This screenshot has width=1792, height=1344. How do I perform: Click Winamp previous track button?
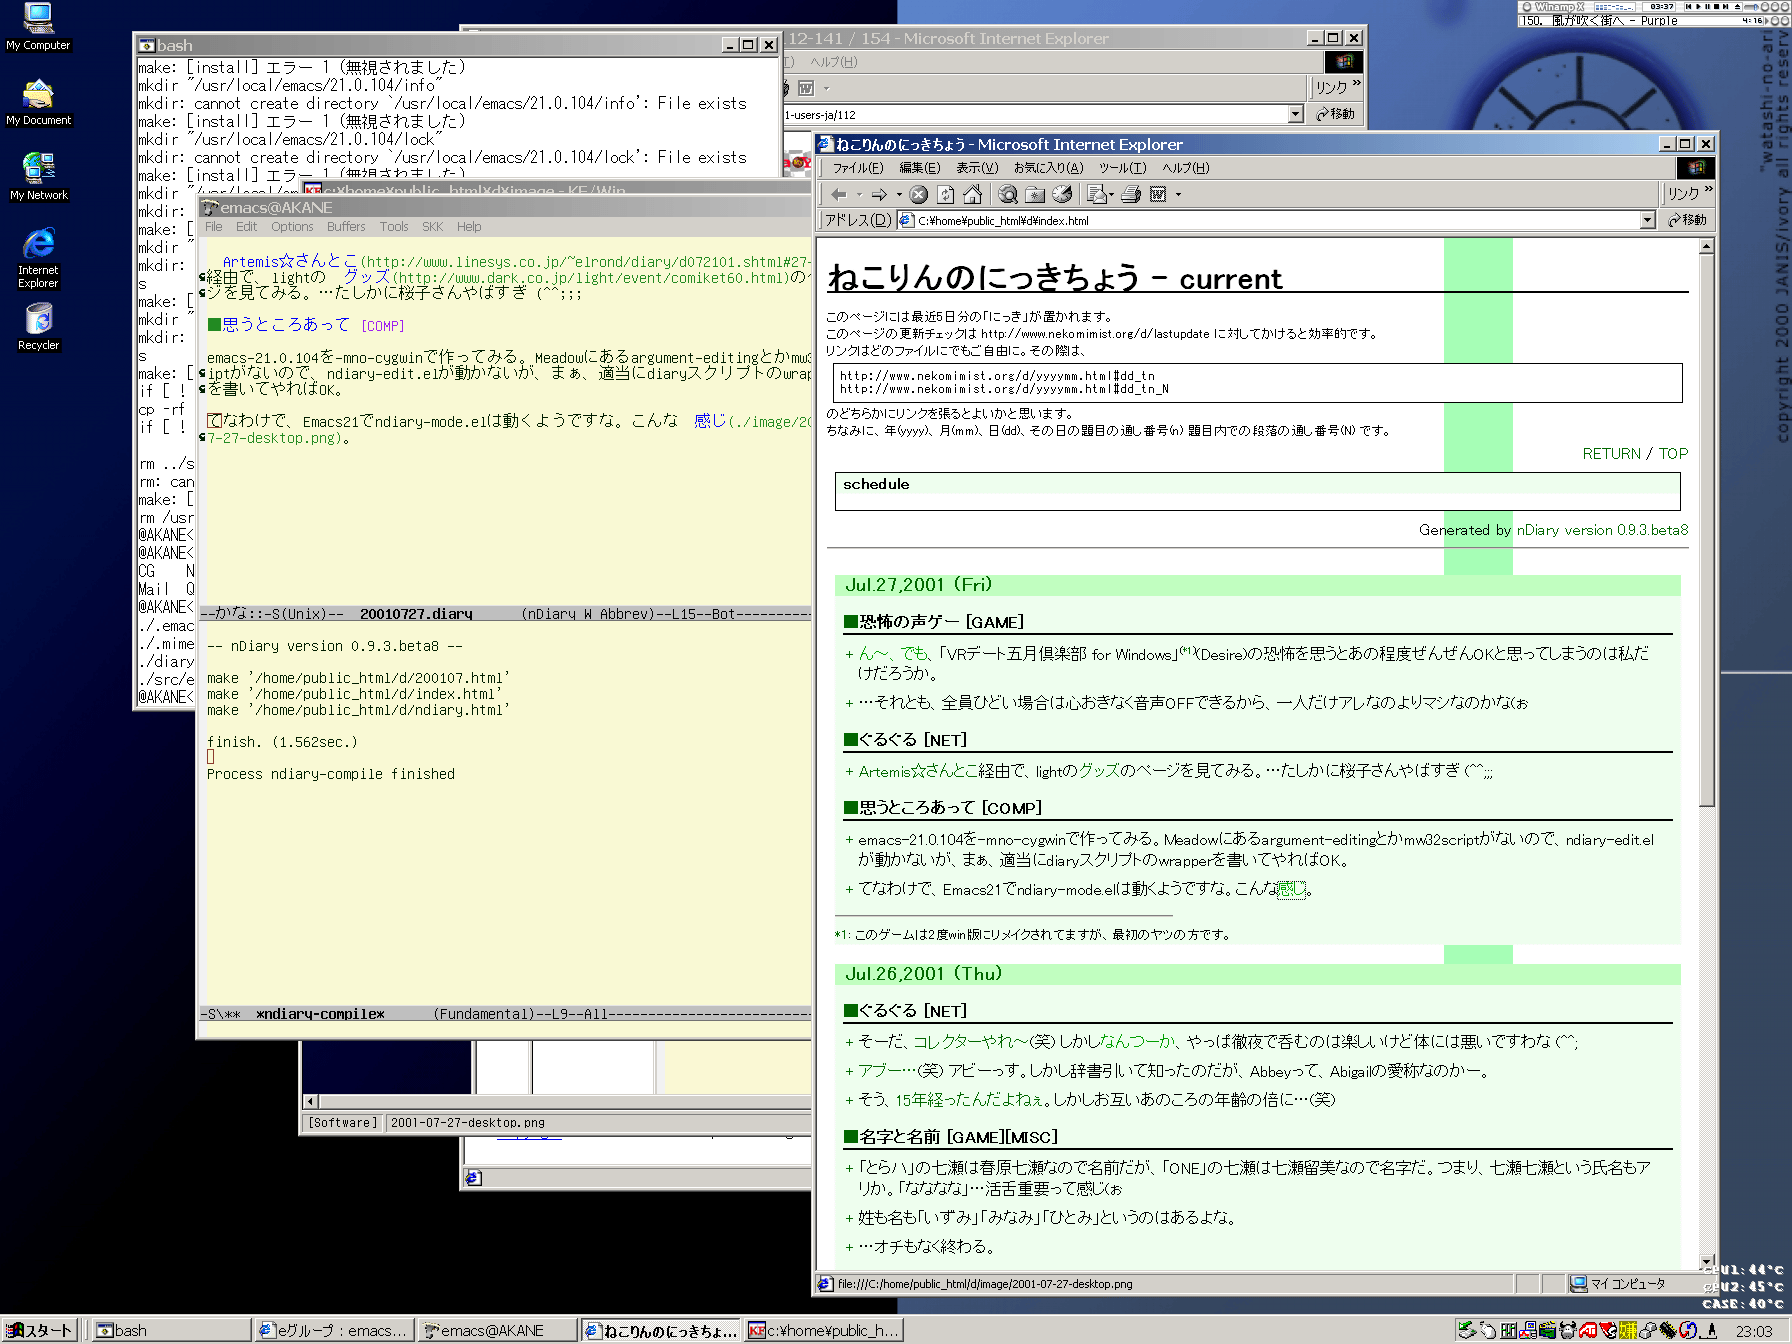[1689, 6]
